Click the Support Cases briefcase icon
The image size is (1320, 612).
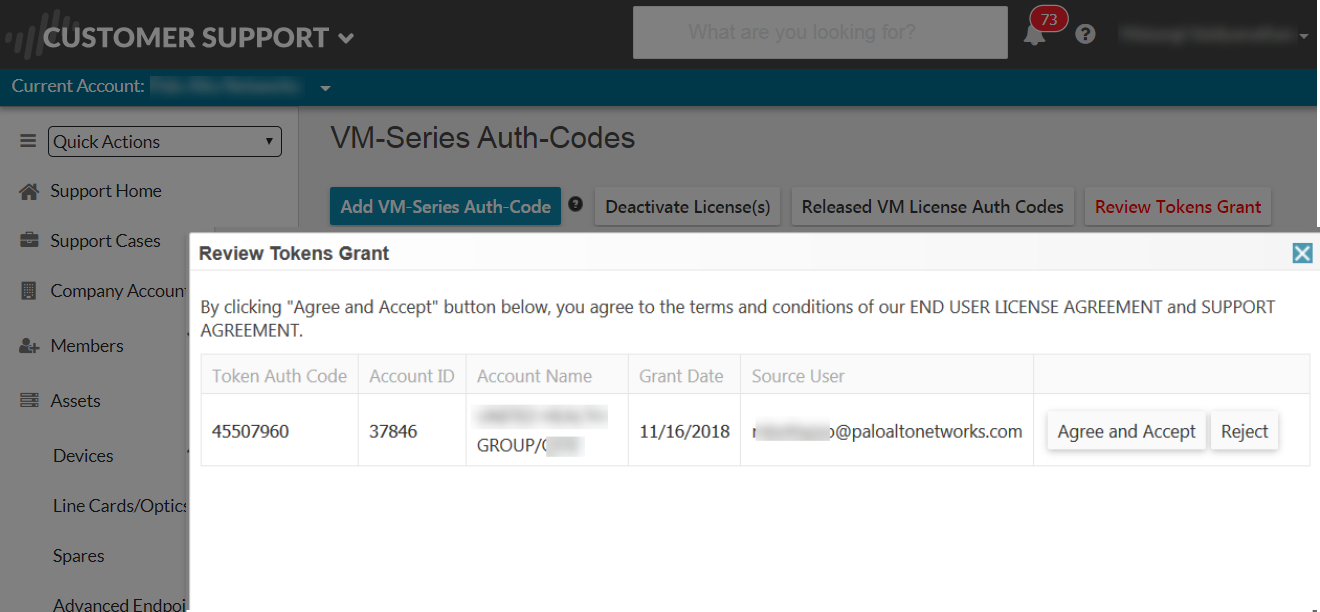[x=29, y=241]
